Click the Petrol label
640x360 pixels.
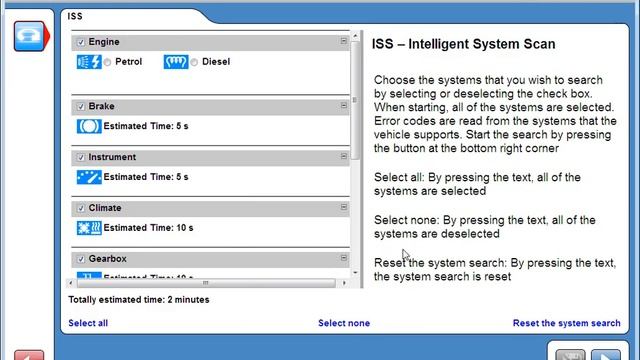point(129,62)
